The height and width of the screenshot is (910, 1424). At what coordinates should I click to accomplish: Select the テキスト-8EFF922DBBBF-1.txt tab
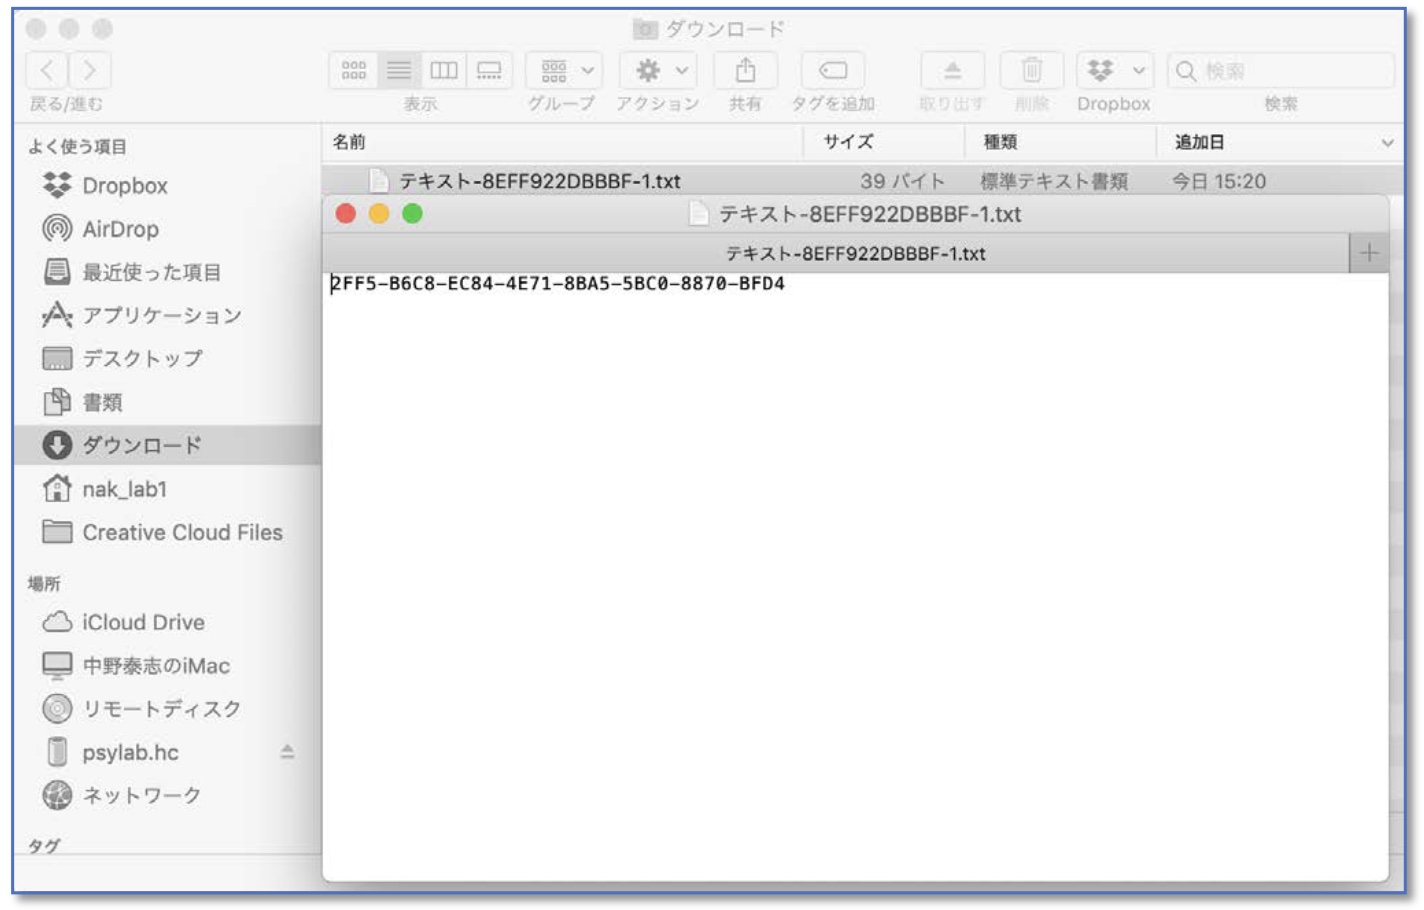855,254
